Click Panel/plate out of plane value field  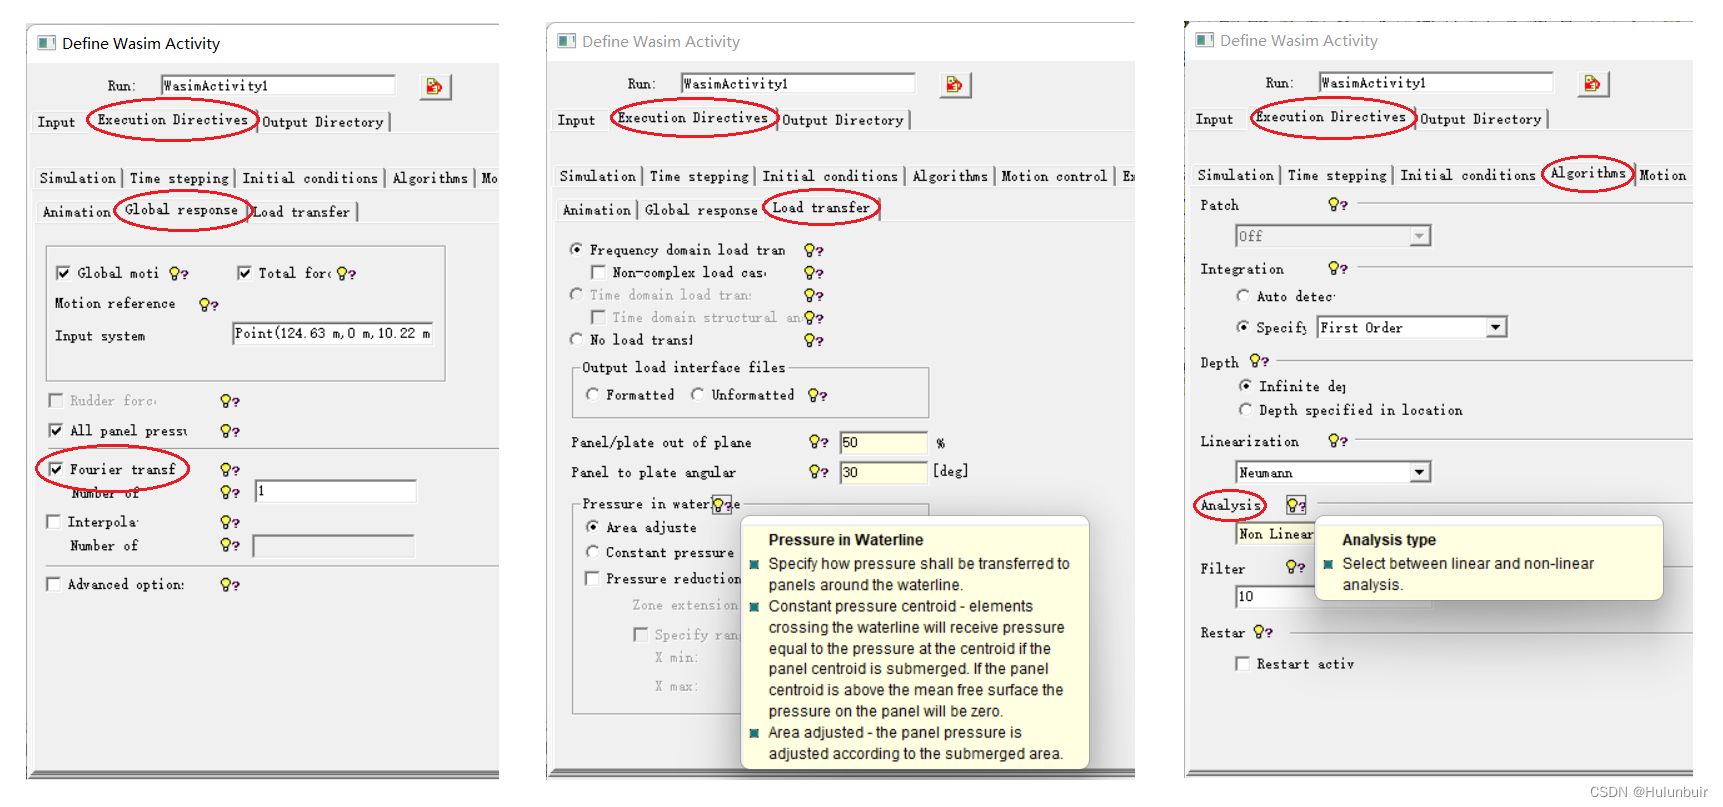pos(884,442)
